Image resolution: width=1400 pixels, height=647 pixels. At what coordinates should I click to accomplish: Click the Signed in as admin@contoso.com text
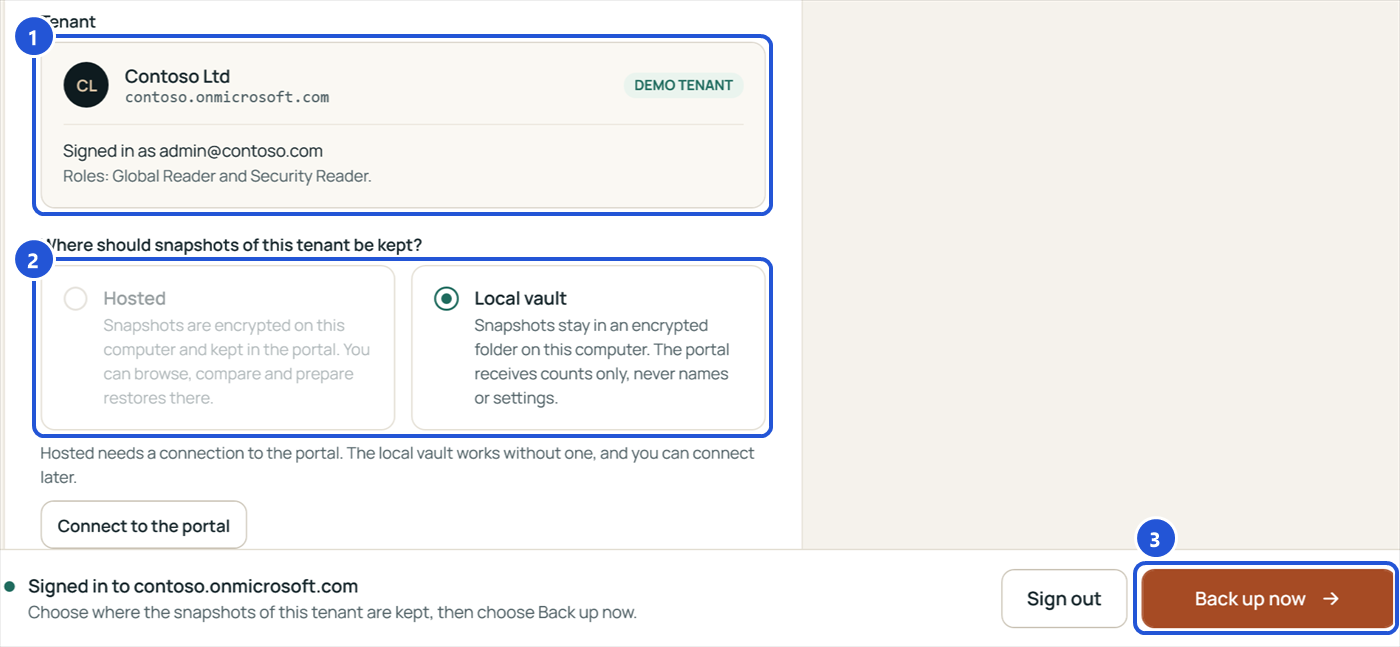click(x=193, y=151)
